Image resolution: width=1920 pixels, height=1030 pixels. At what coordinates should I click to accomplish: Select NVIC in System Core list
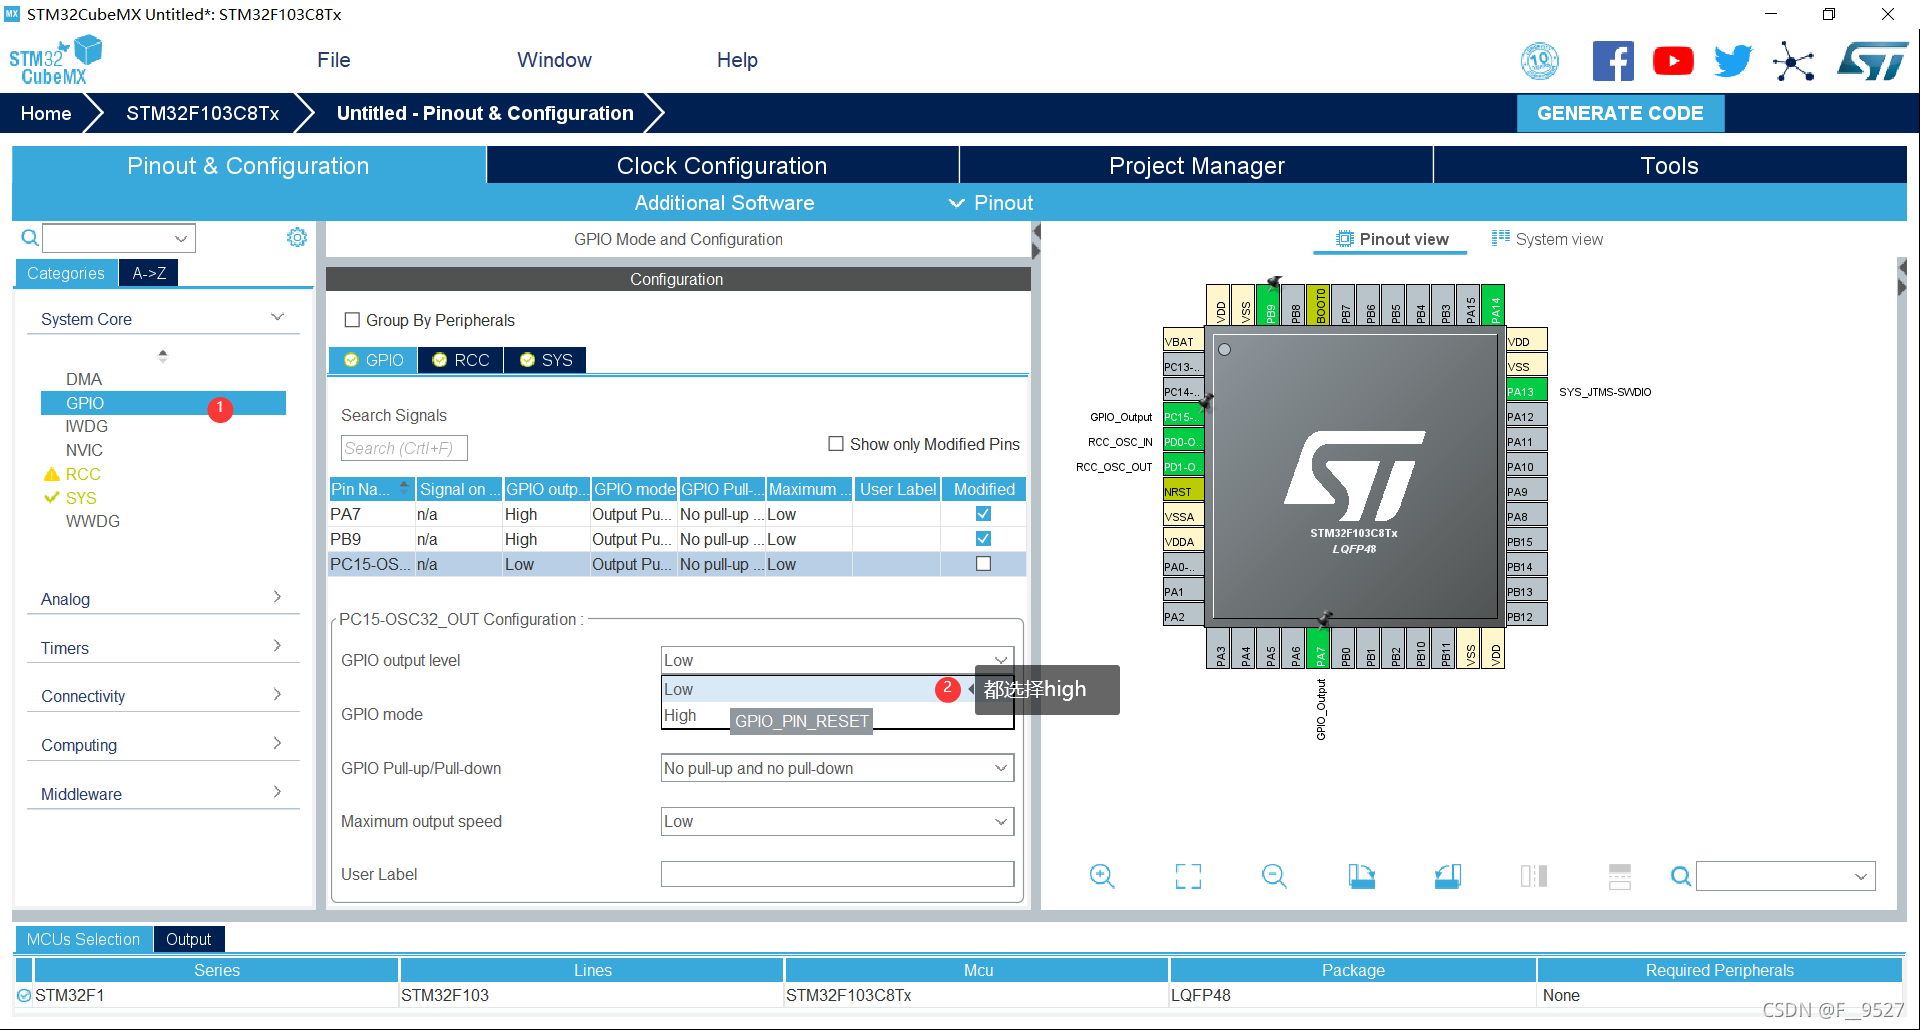84,450
